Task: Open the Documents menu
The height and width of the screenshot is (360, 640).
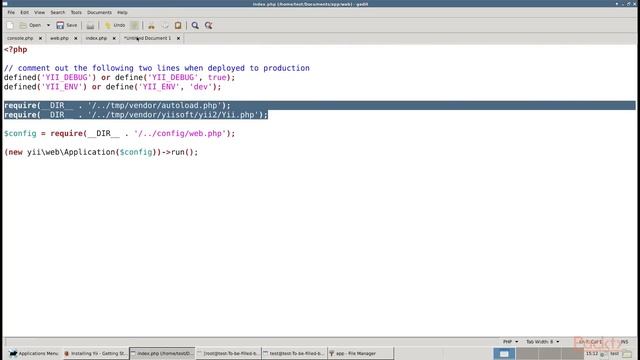Action: point(99,12)
